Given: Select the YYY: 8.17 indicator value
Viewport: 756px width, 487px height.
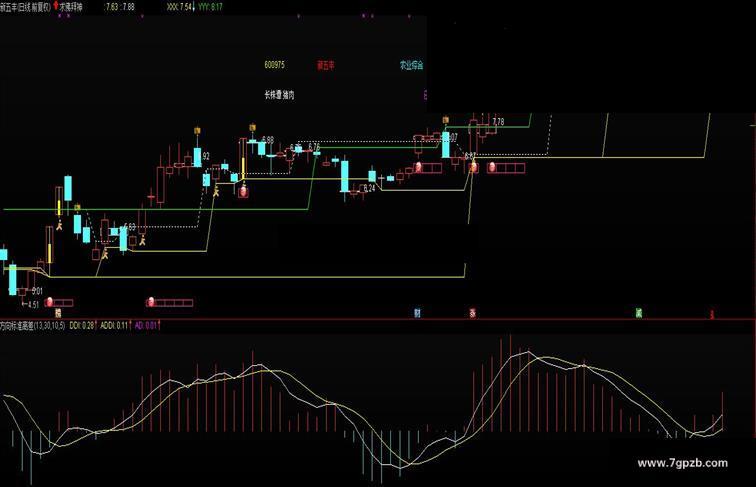Looking at the screenshot, I should point(211,7).
